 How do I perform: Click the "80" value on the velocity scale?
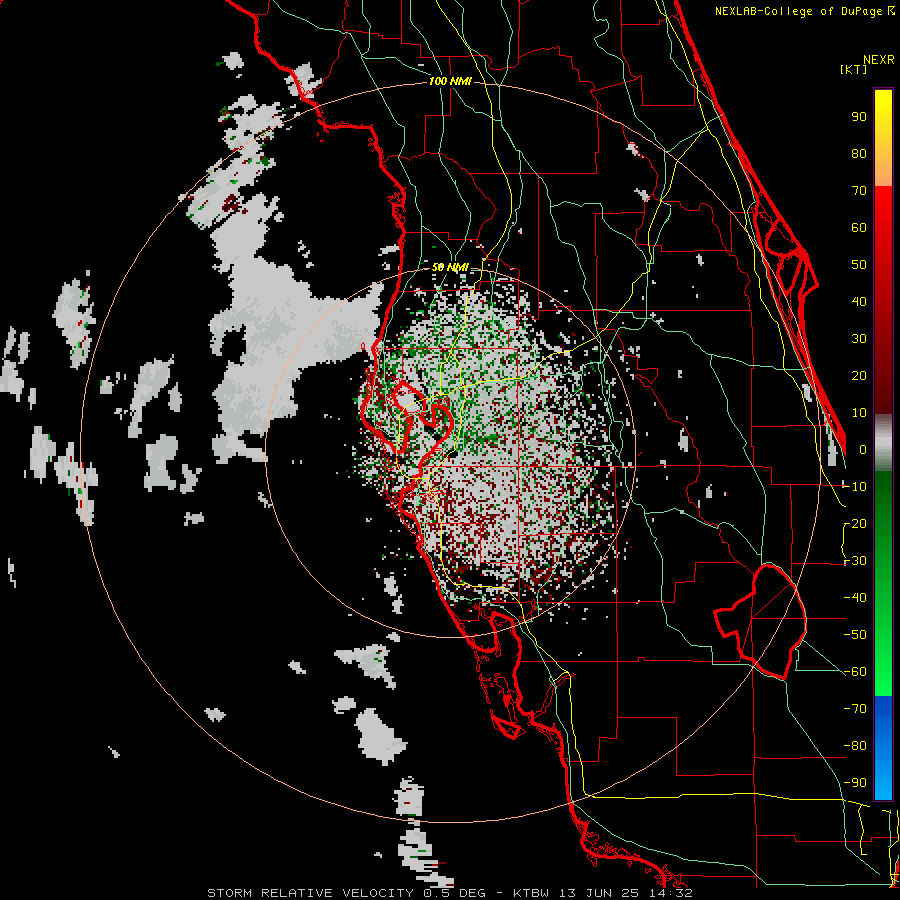pyautogui.click(x=859, y=154)
